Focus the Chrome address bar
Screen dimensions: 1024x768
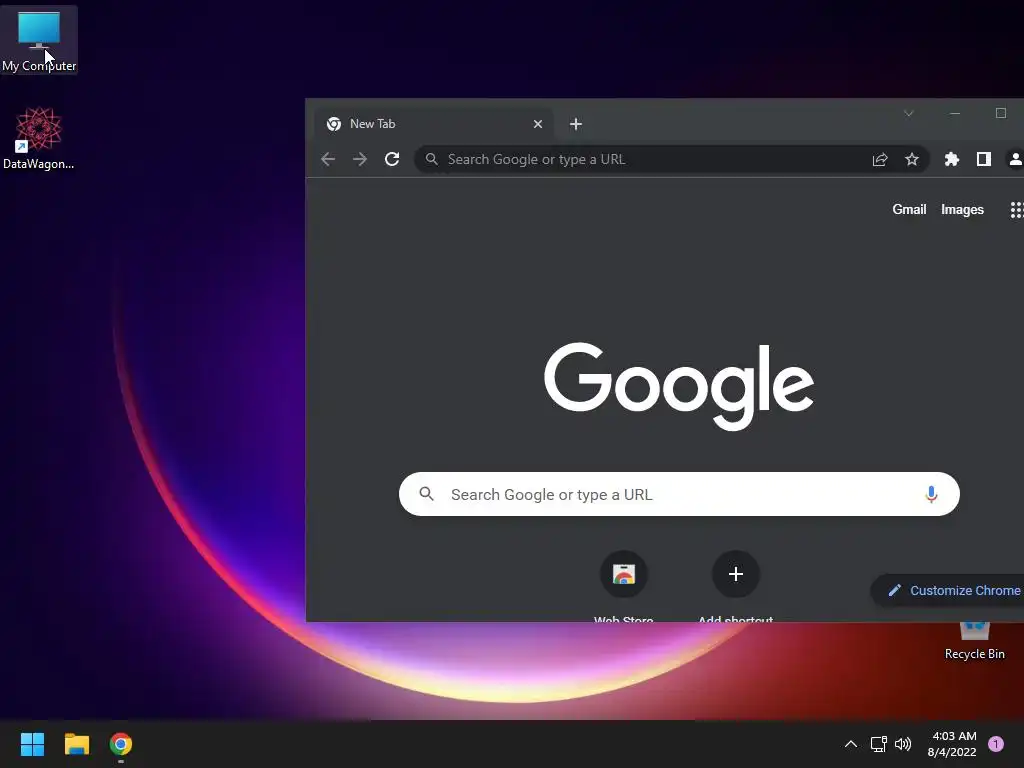point(671,159)
